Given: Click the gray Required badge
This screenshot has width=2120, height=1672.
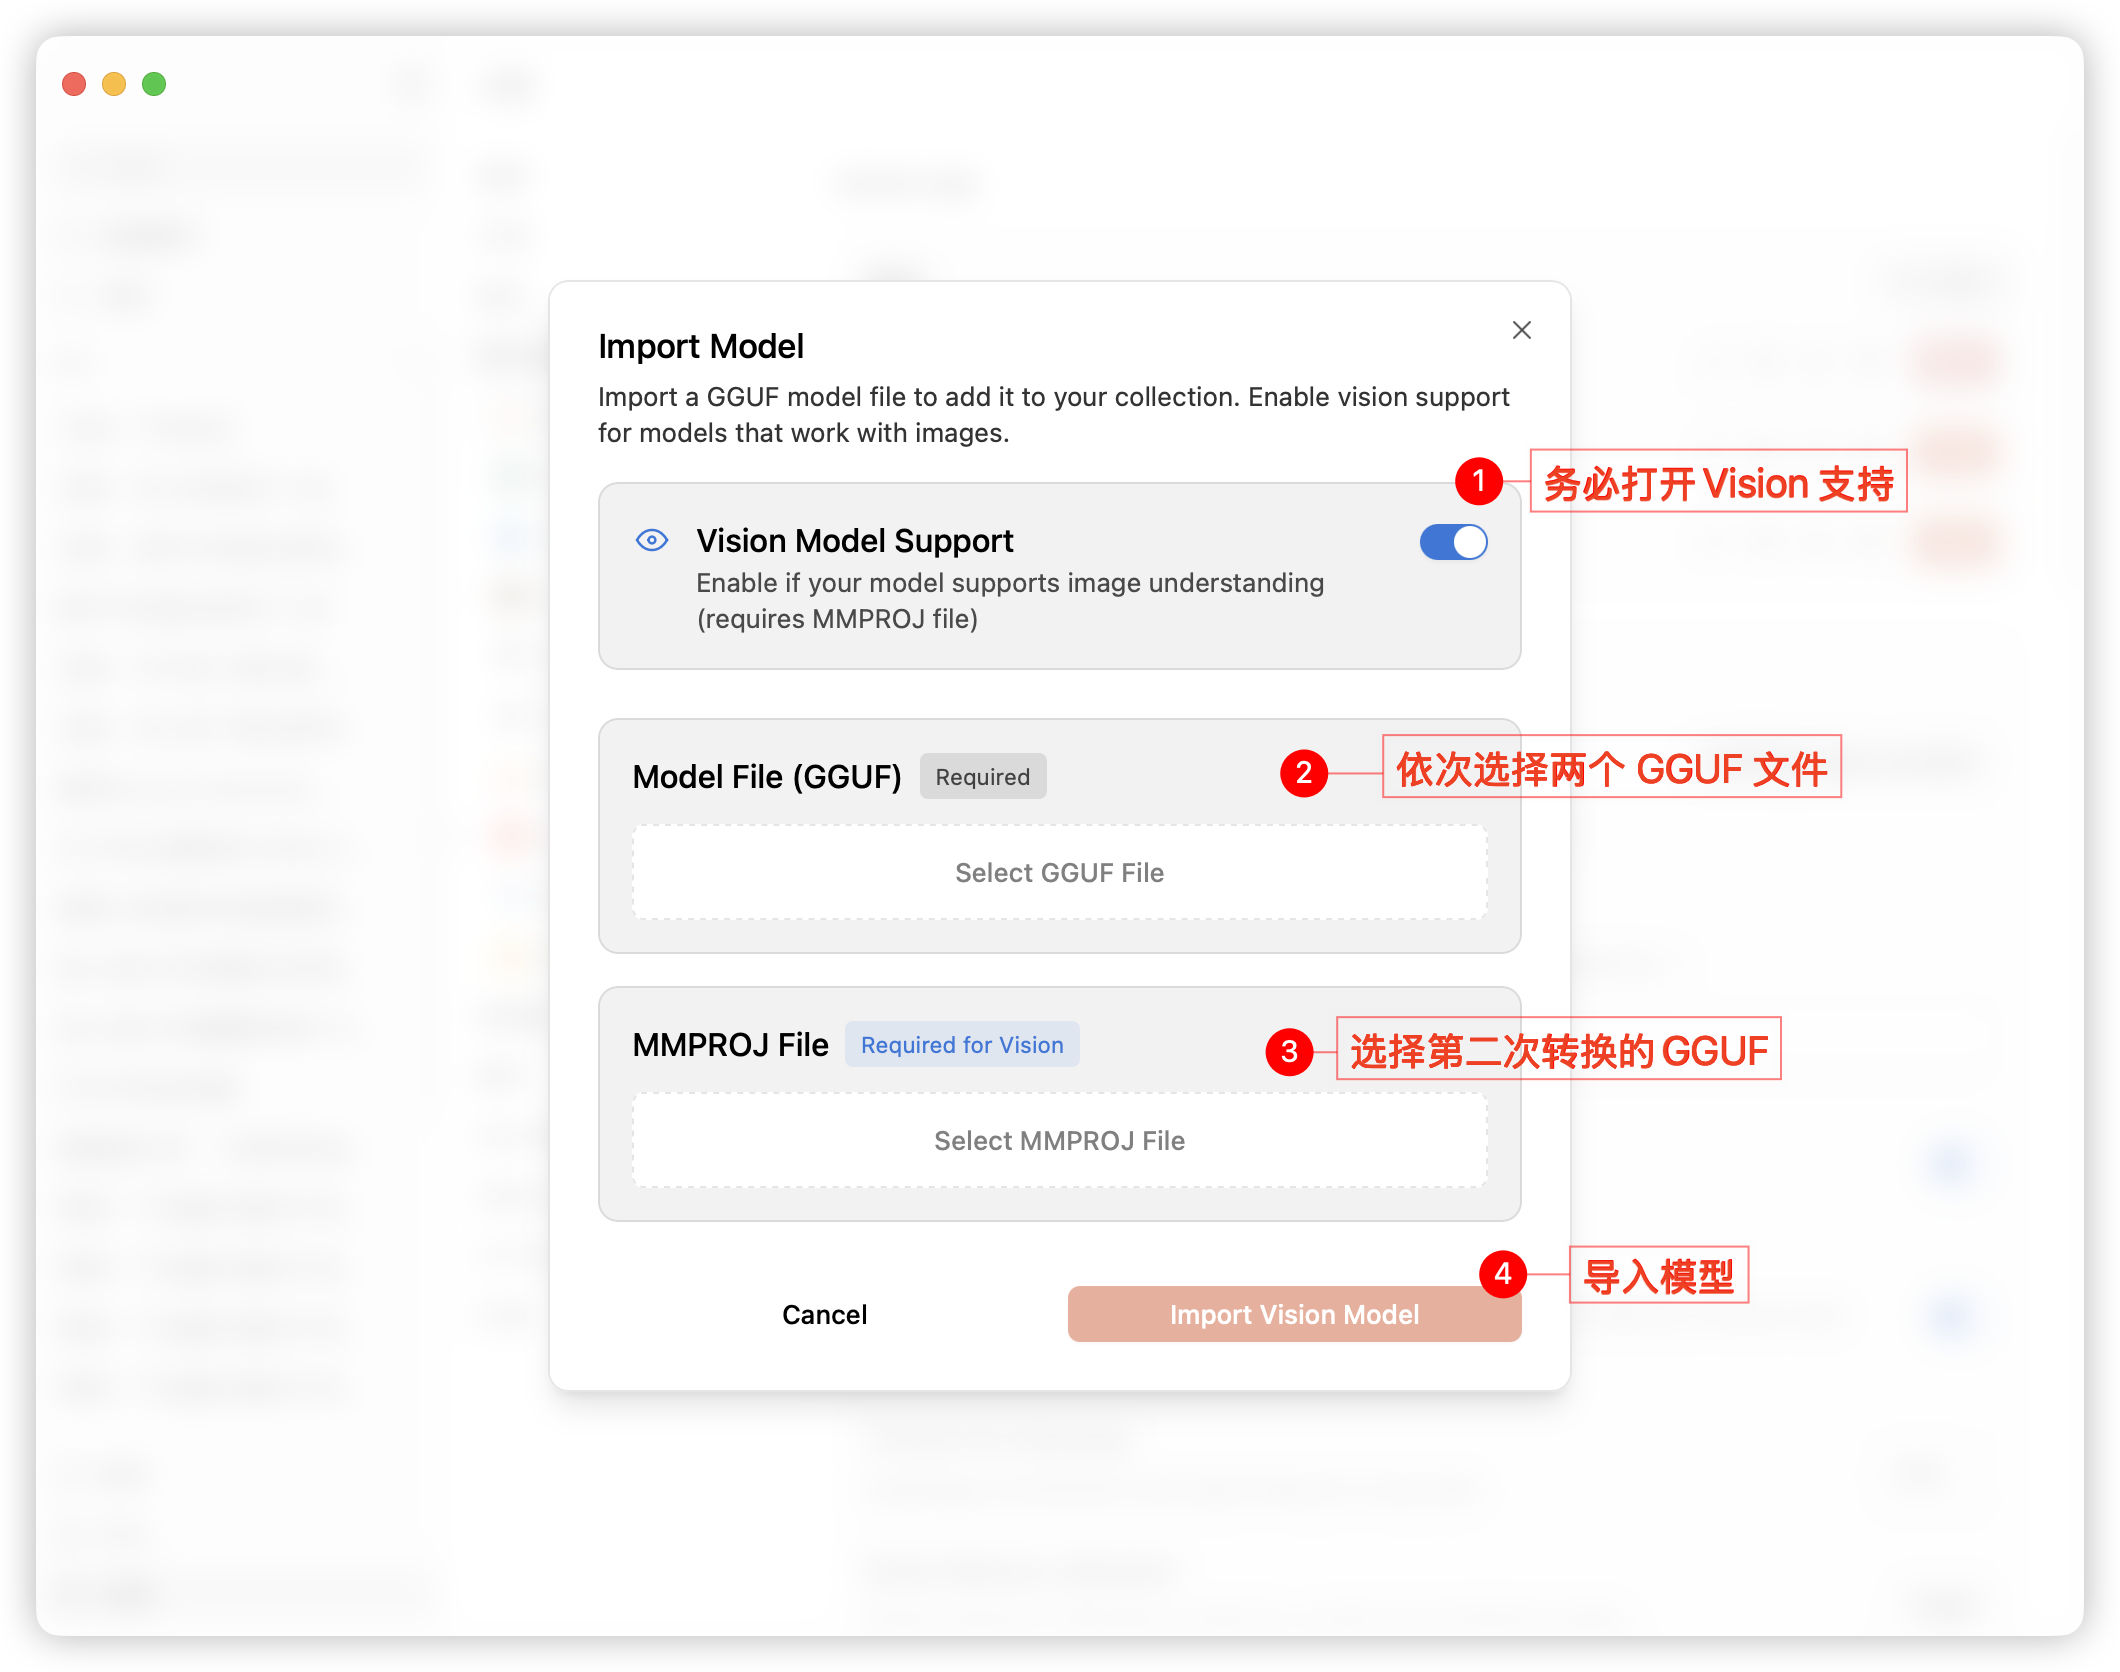Looking at the screenshot, I should [982, 777].
